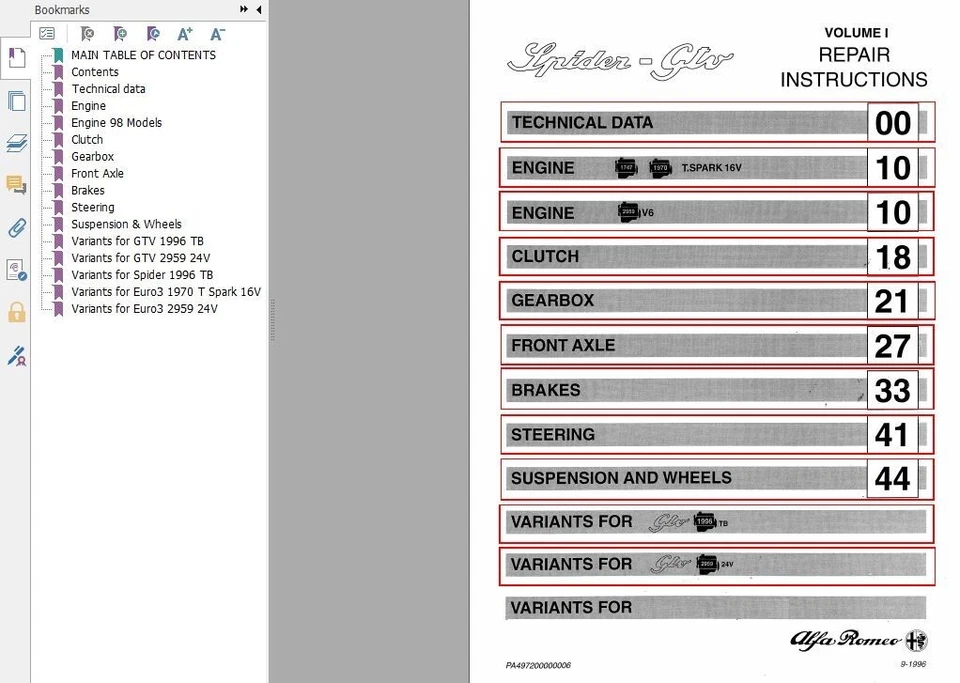The width and height of the screenshot is (960, 683).
Task: Open the Page Thumbnails panel
Action: [15, 100]
